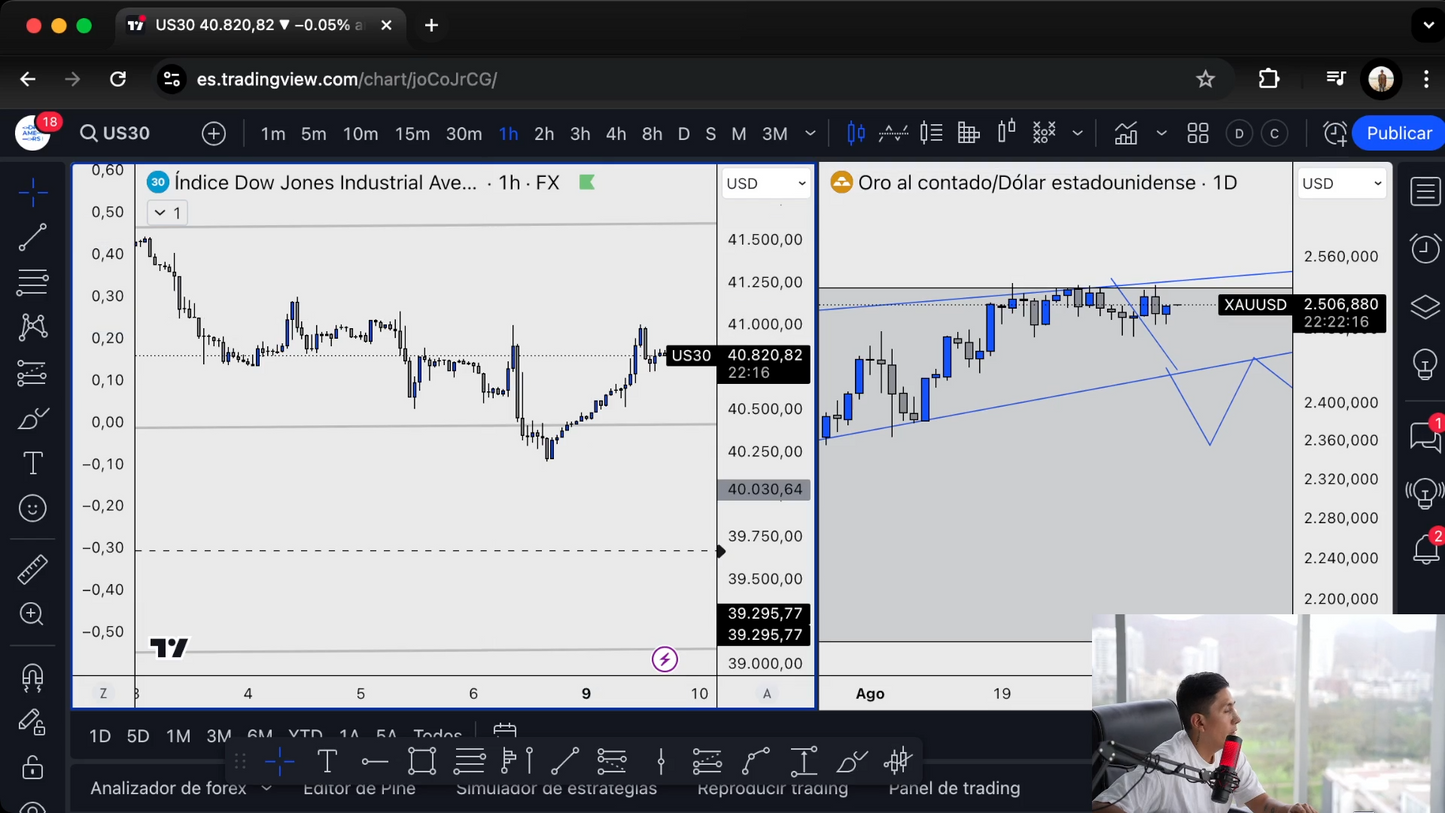
Task: Toggle auto scale 'A' on price axis
Action: [x=767, y=693]
